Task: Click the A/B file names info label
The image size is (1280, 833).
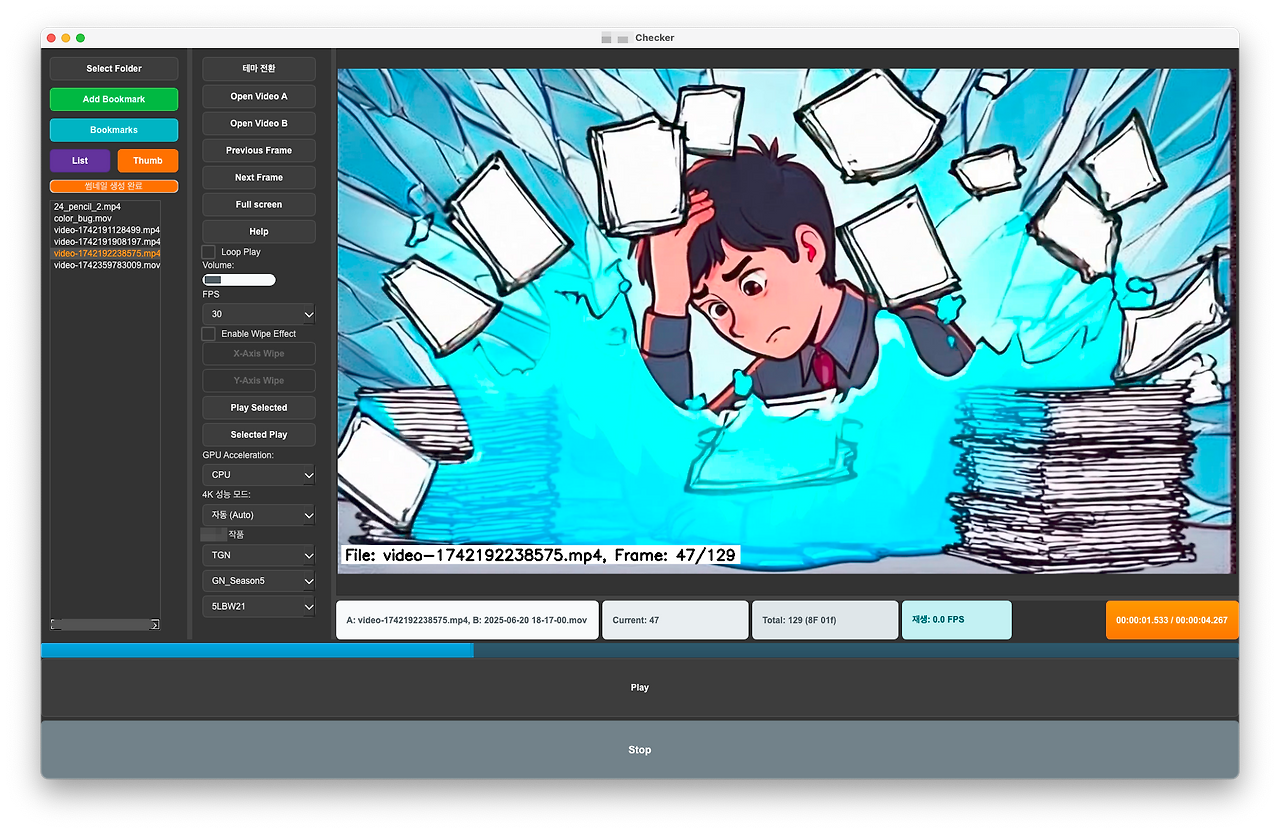Action: (x=467, y=620)
